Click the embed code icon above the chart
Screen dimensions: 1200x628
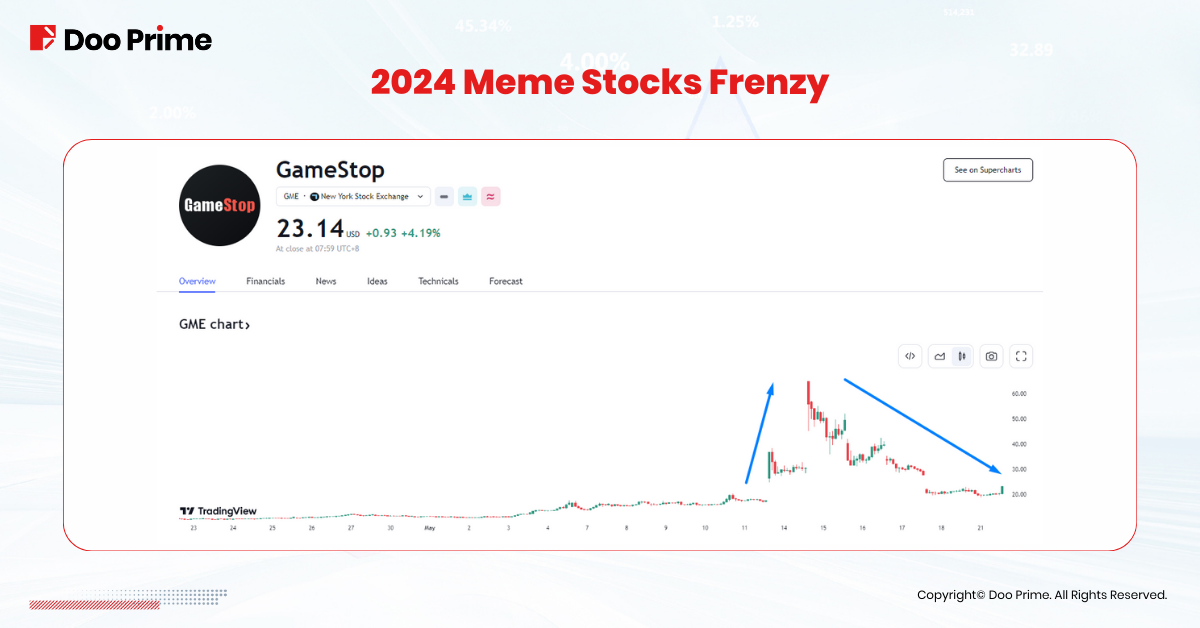pos(910,356)
